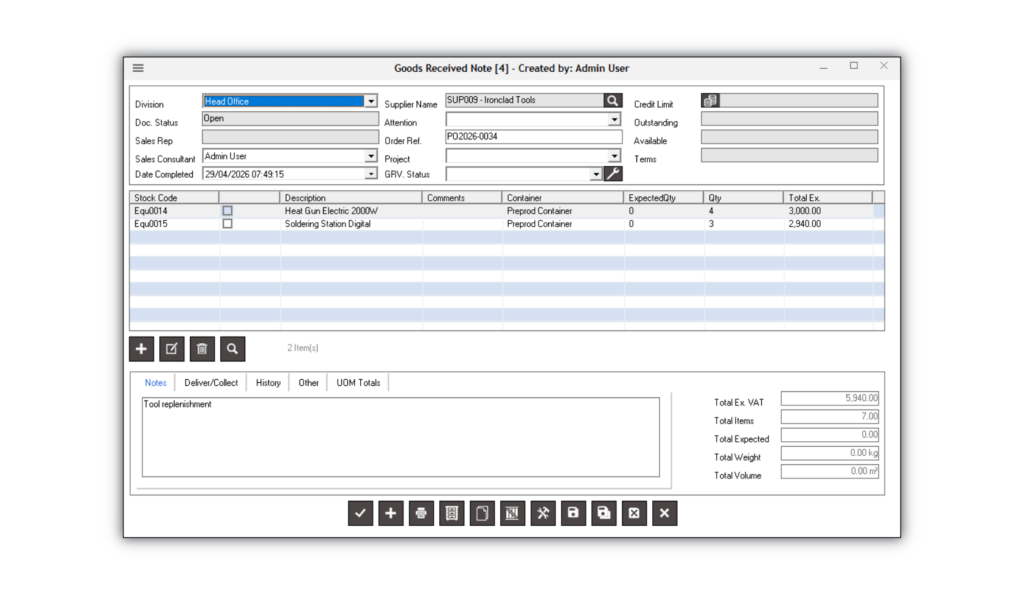This screenshot has width=1024, height=594.
Task: Search for supplier with magnifier icon
Action: pyautogui.click(x=613, y=101)
